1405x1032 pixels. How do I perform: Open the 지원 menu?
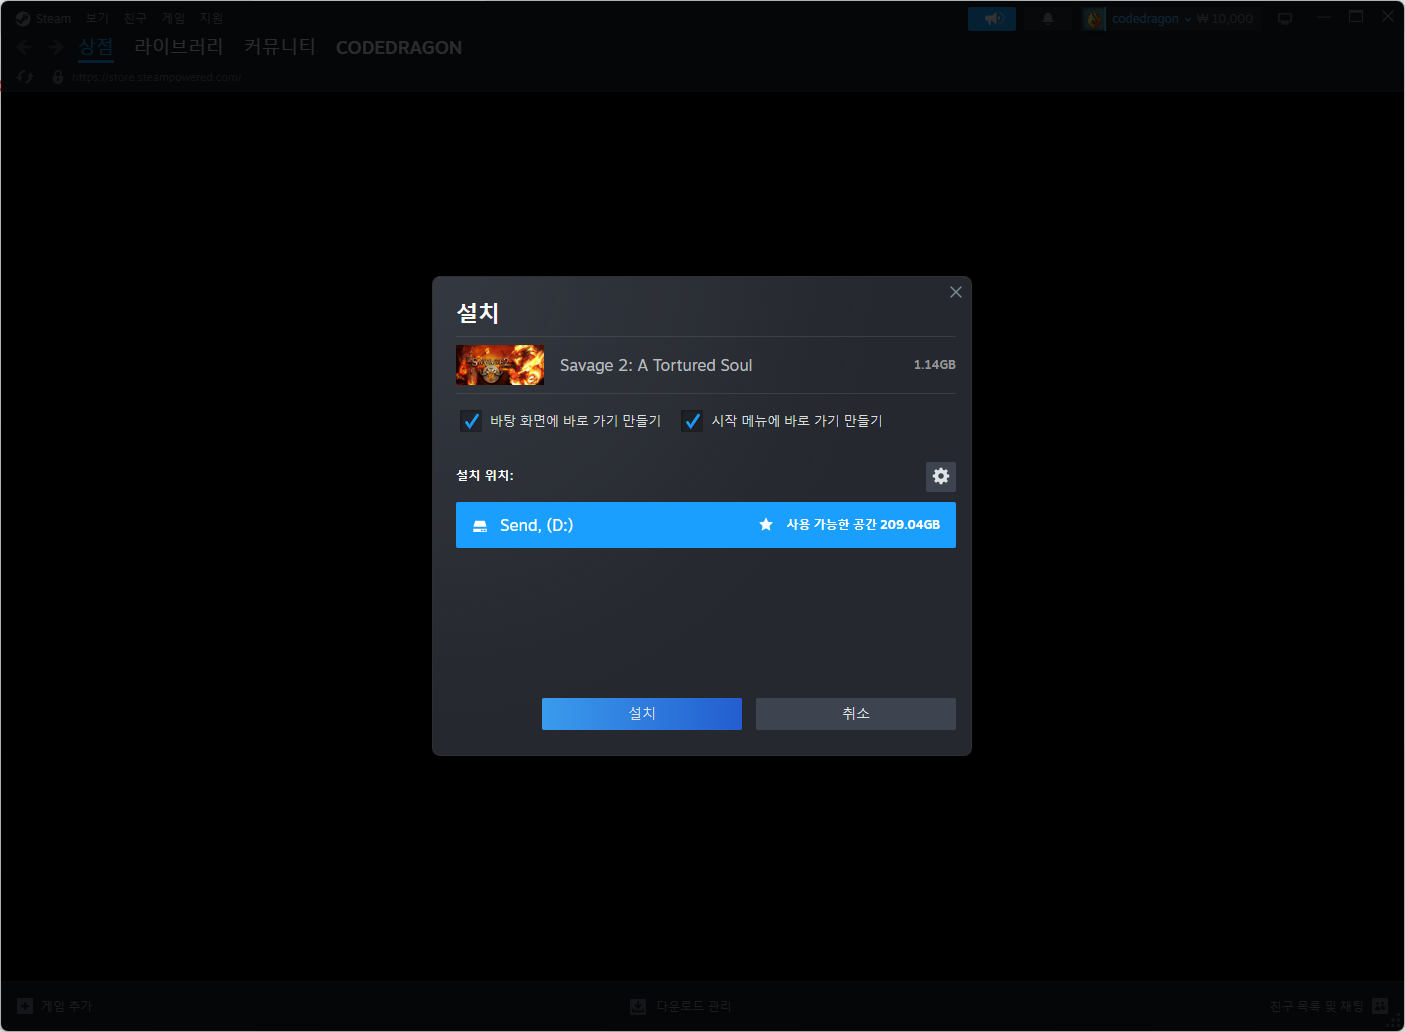point(211,18)
